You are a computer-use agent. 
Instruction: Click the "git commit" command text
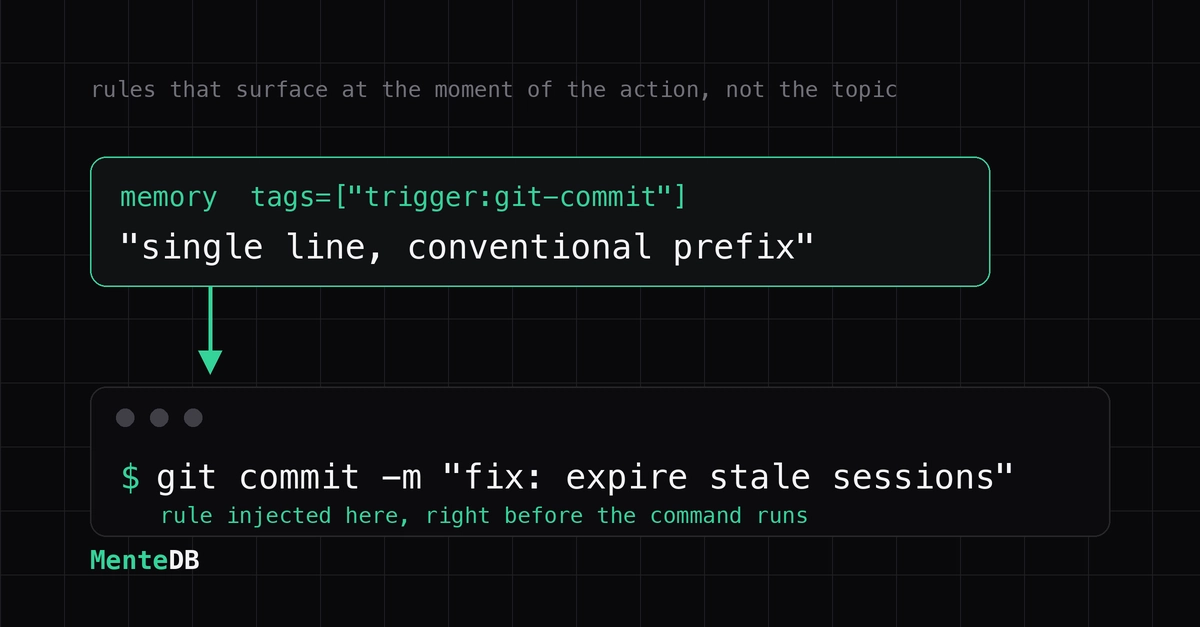point(258,477)
